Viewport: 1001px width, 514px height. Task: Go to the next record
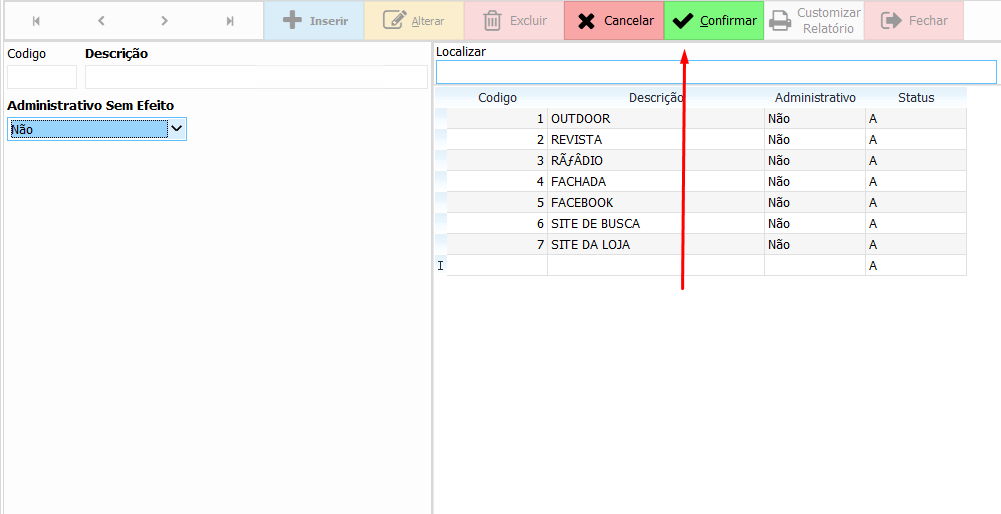pyautogui.click(x=165, y=21)
